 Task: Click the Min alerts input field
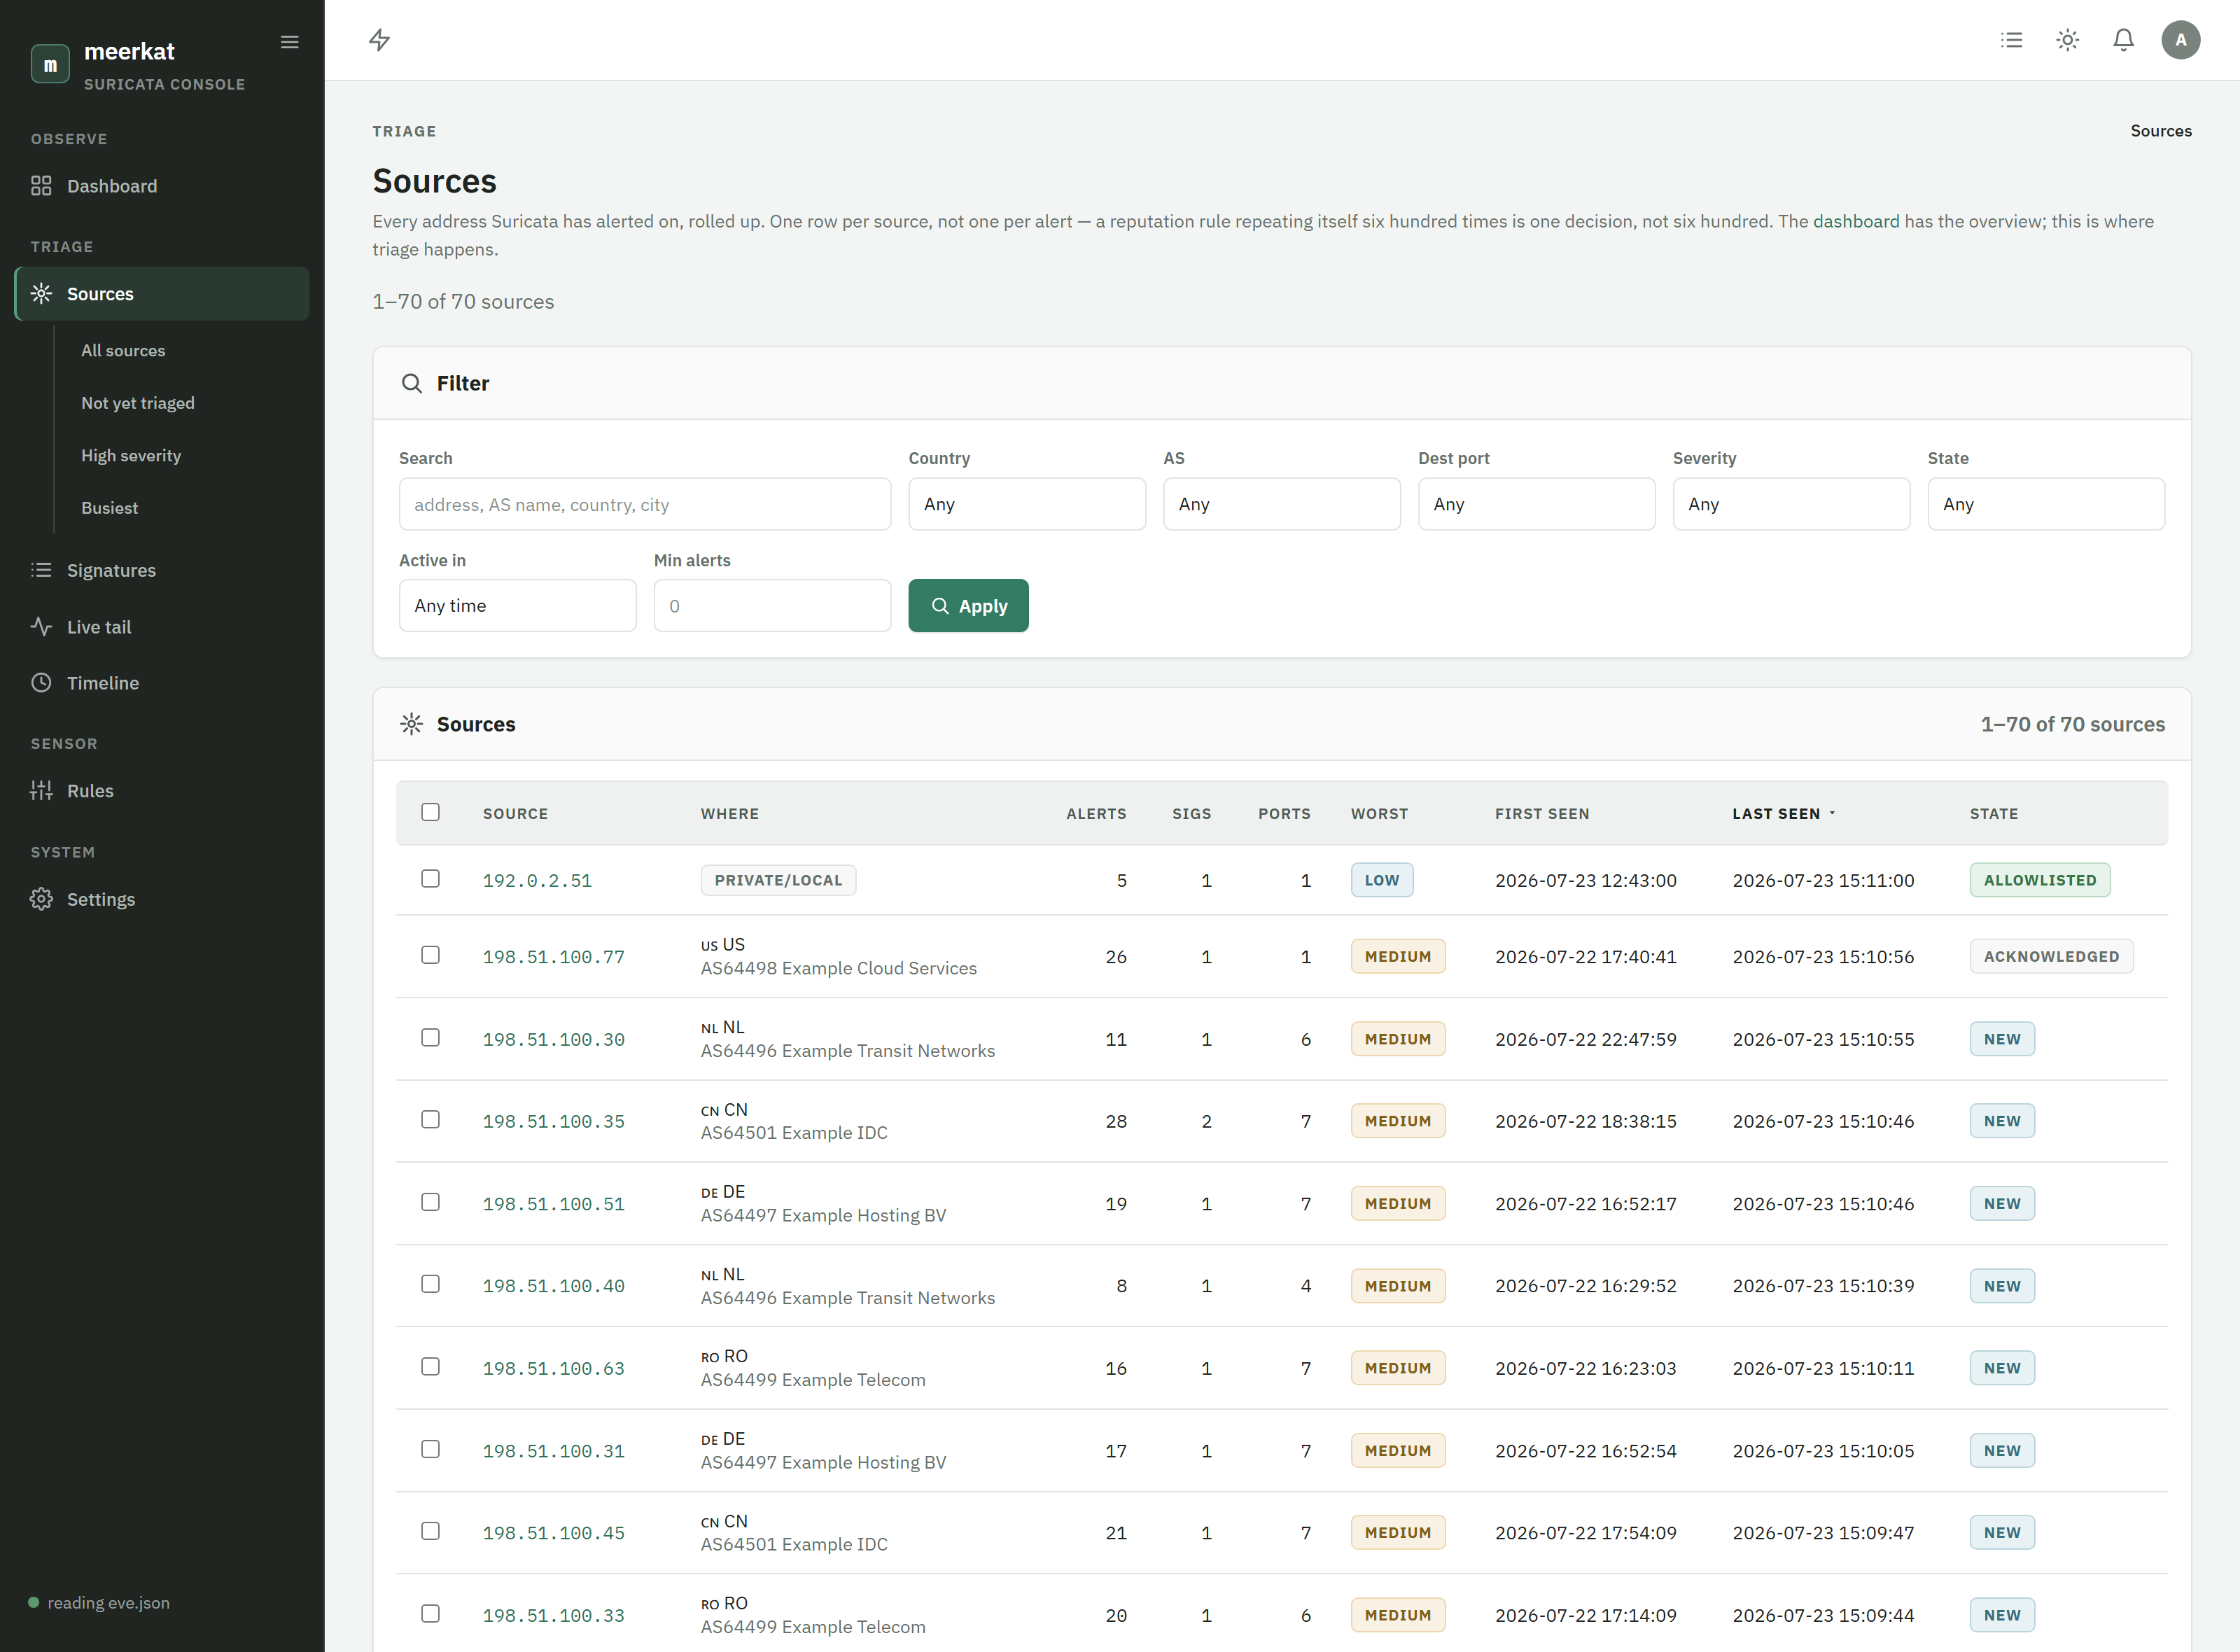click(x=772, y=606)
